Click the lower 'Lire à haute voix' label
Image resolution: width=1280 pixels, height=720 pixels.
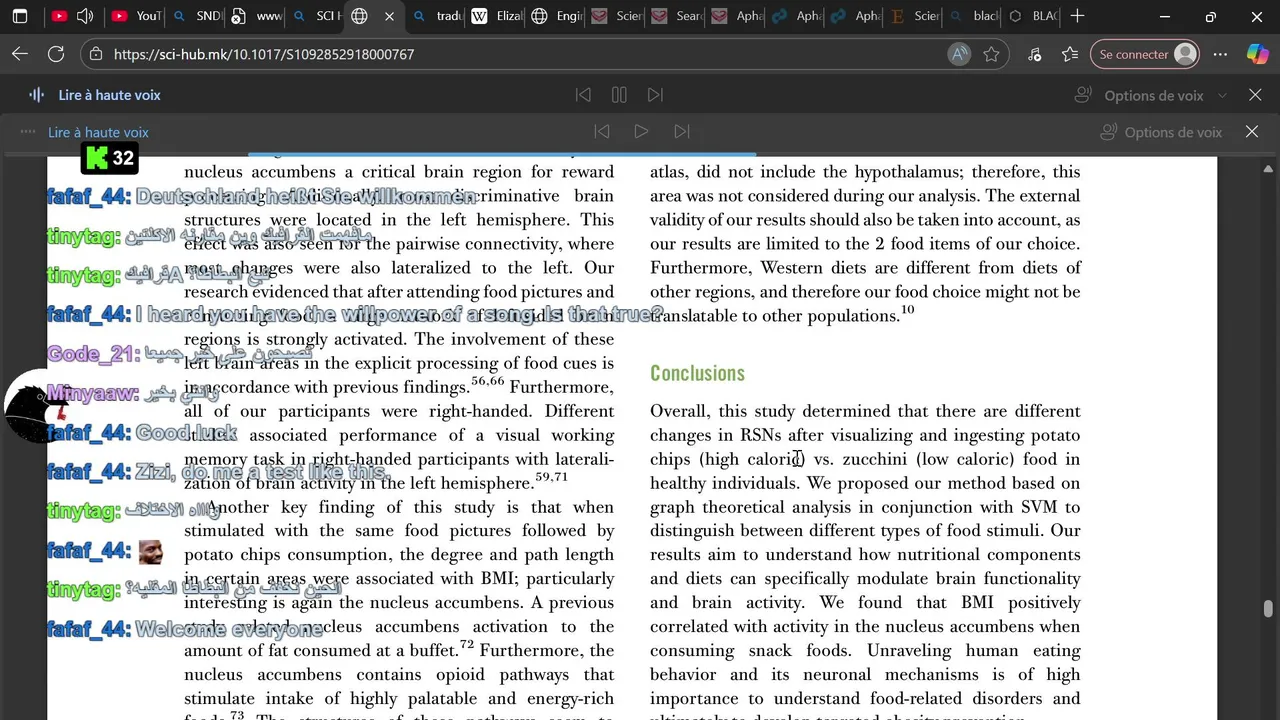pos(98,132)
